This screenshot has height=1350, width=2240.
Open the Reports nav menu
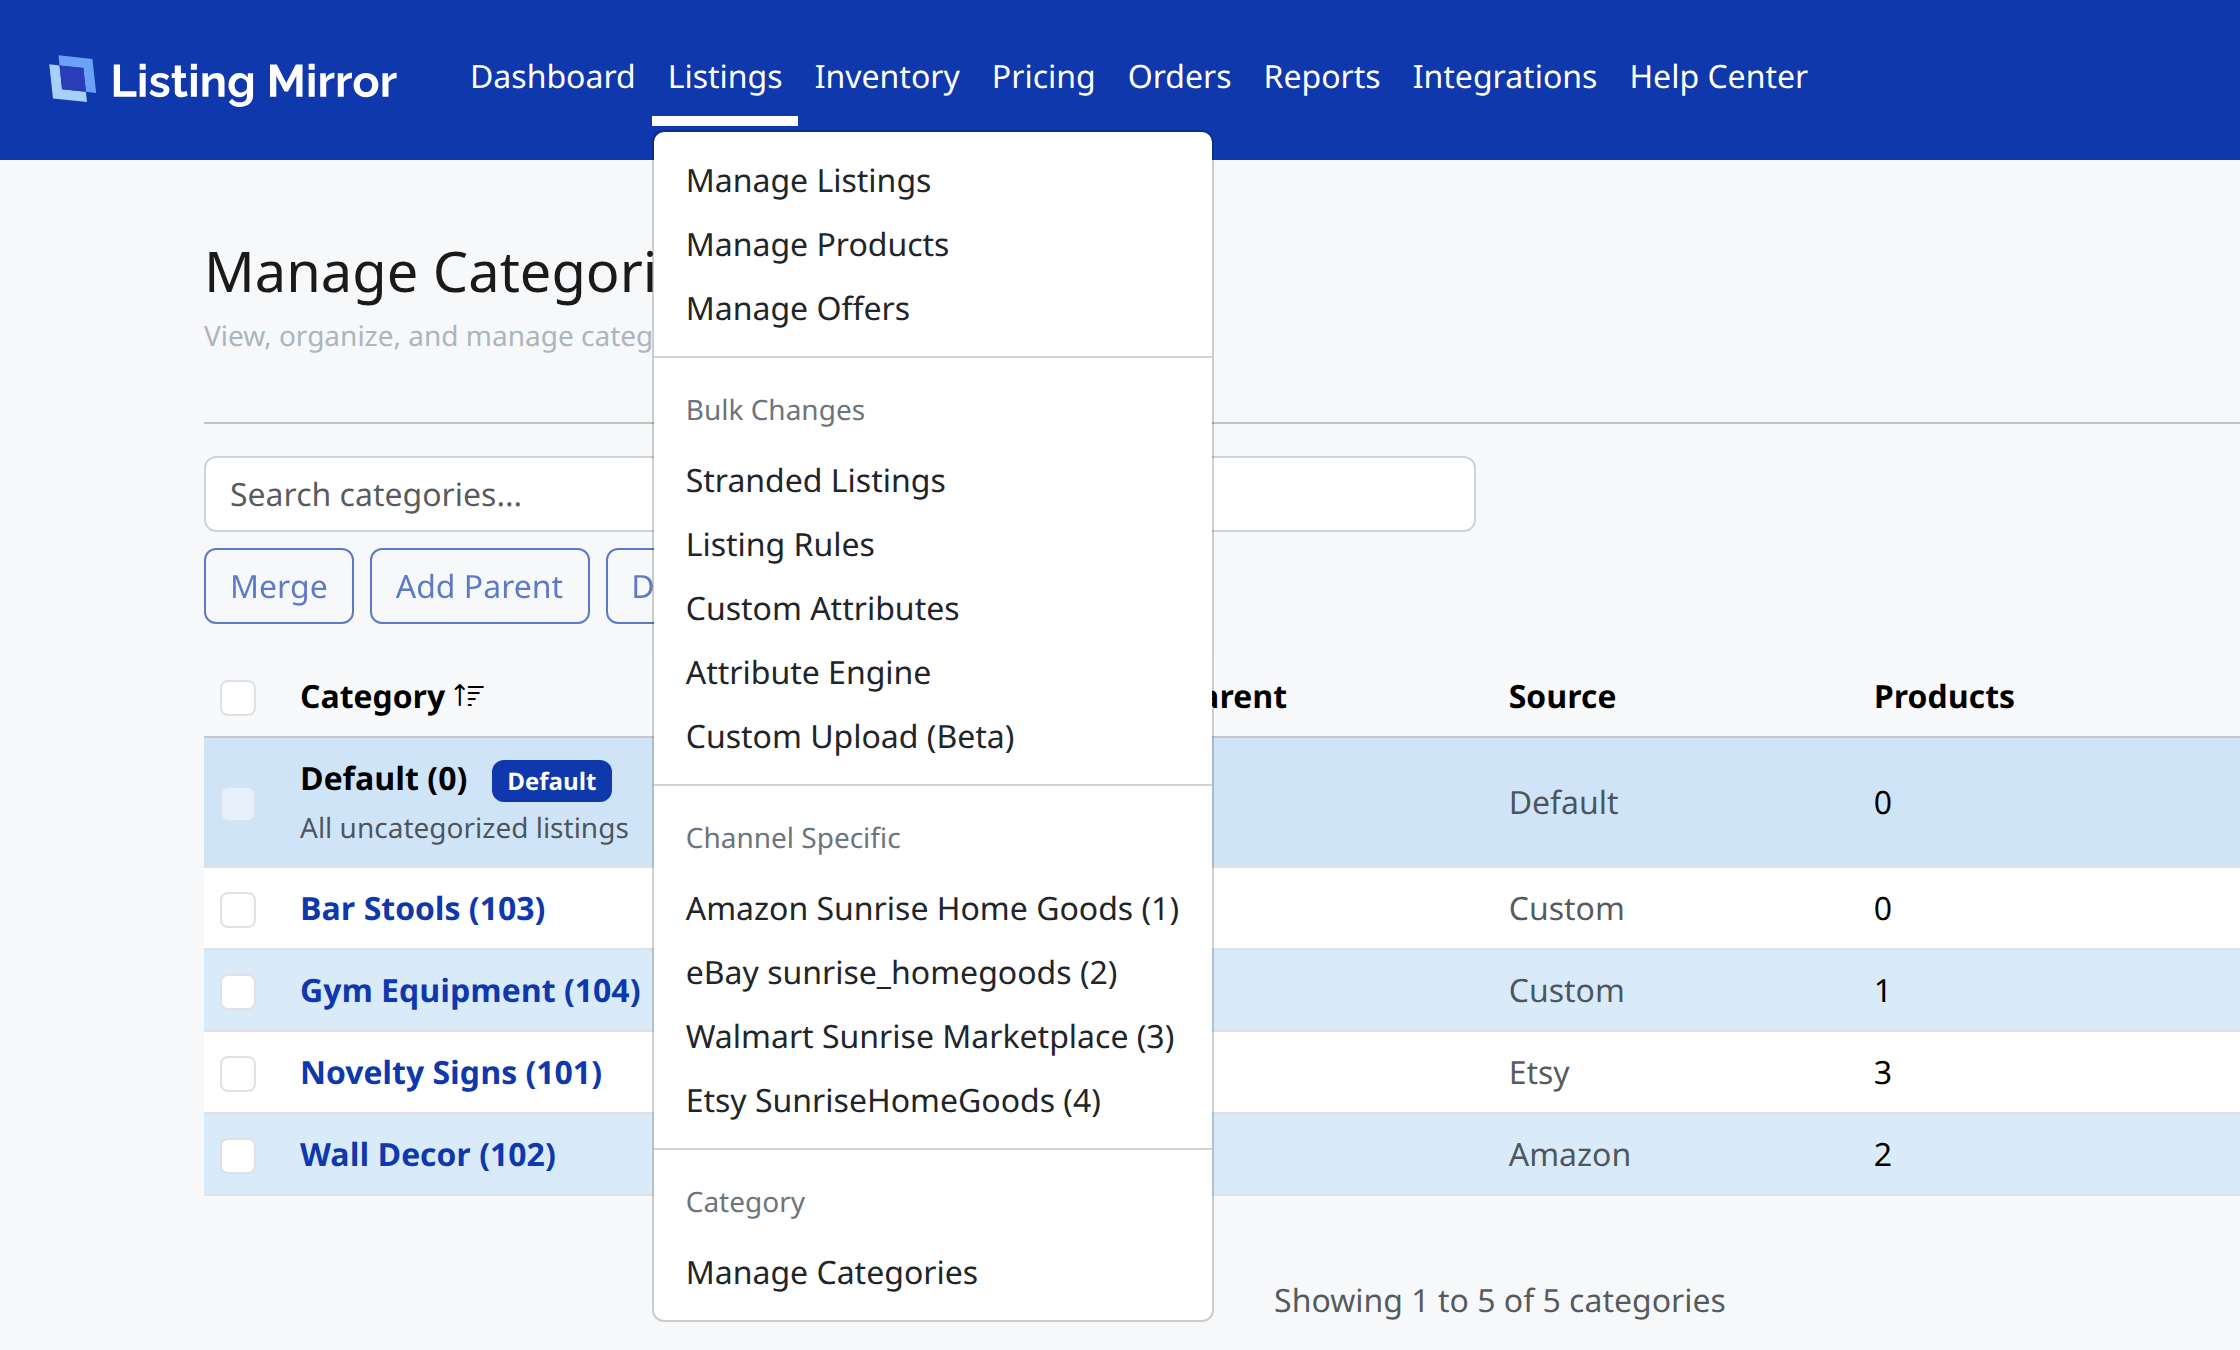tap(1321, 77)
